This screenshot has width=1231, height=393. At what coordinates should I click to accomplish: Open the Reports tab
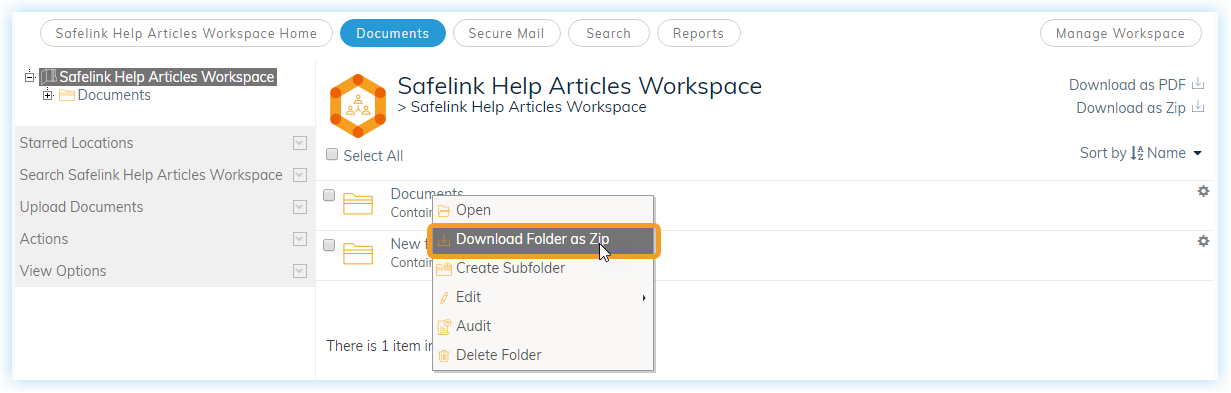coord(699,33)
